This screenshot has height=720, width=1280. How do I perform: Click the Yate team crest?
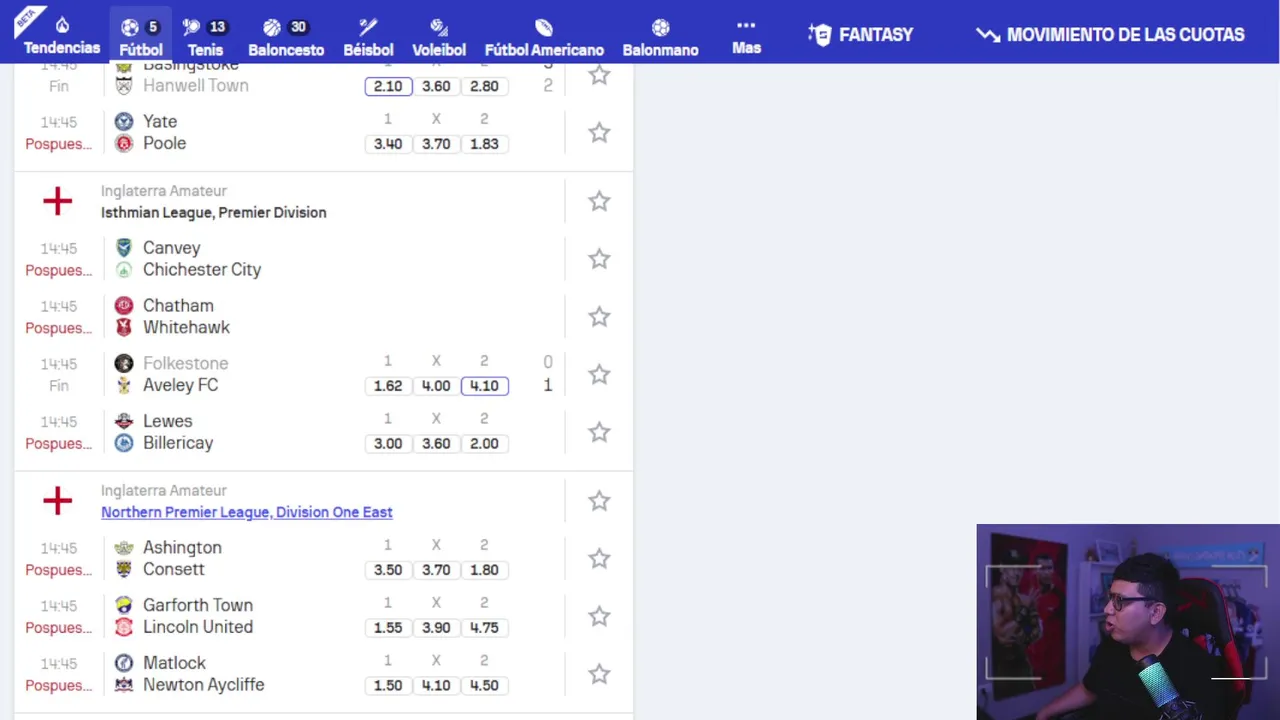[124, 121]
